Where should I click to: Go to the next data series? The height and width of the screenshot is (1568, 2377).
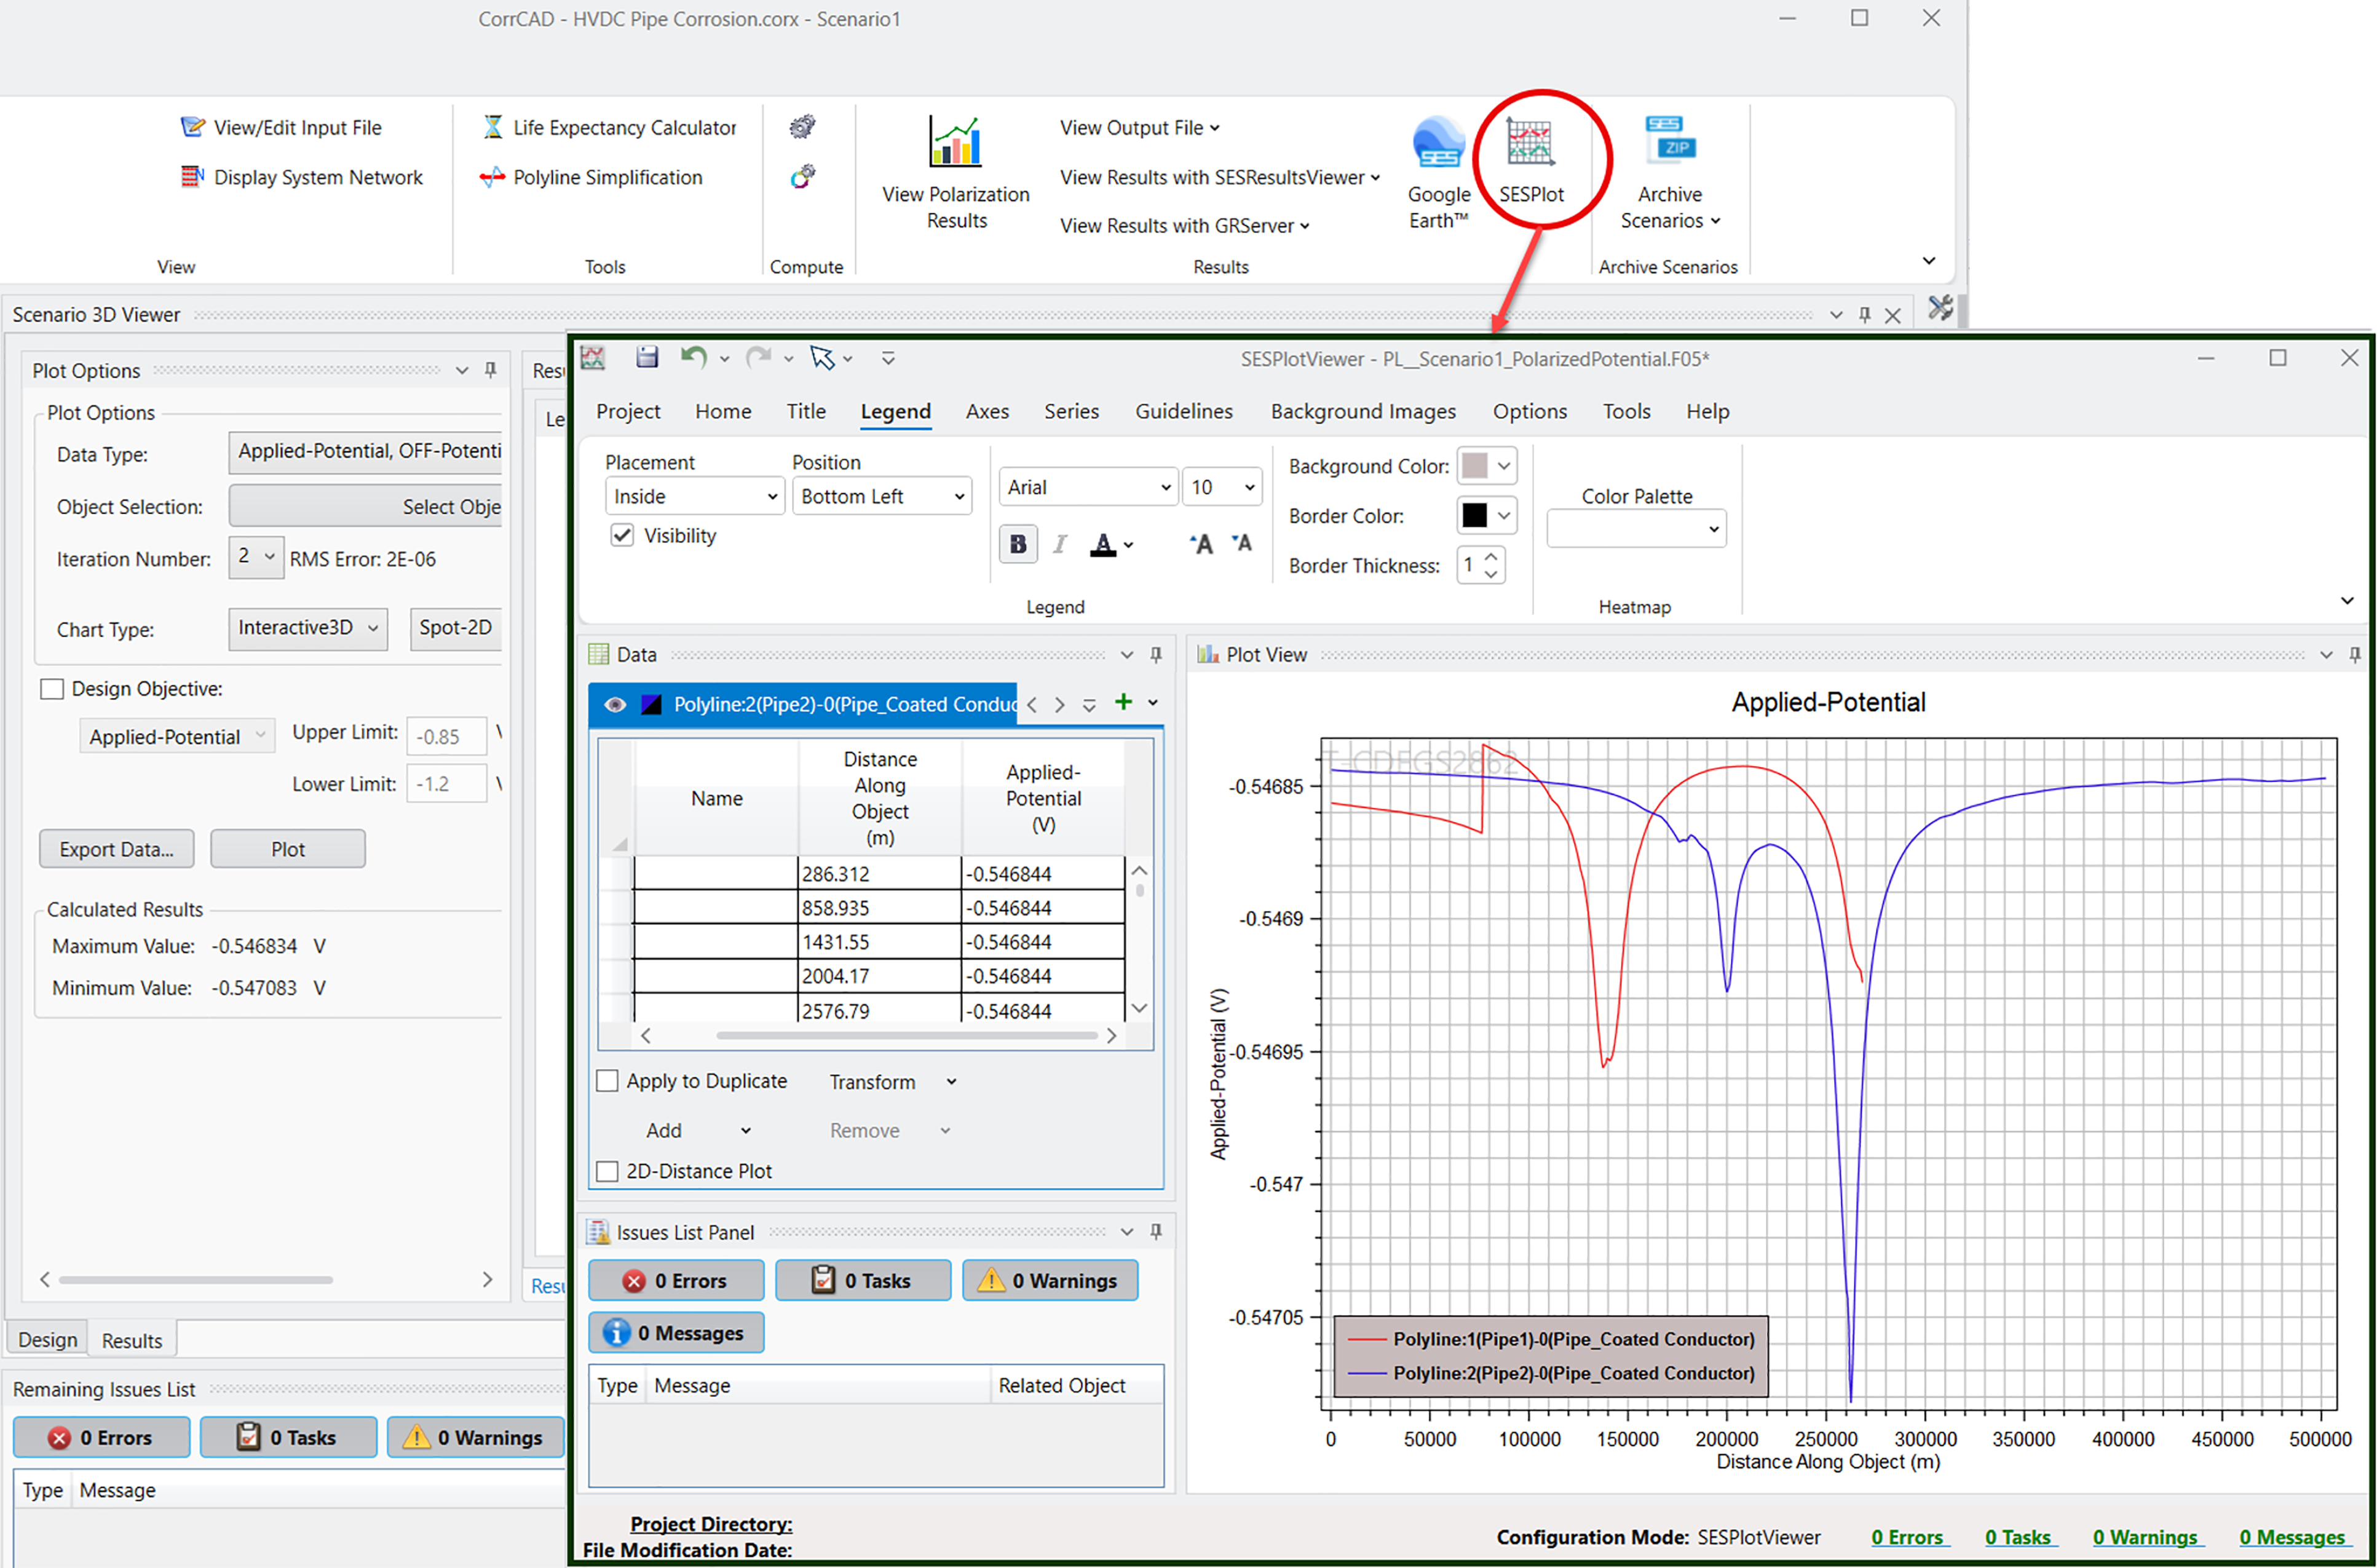(1059, 704)
